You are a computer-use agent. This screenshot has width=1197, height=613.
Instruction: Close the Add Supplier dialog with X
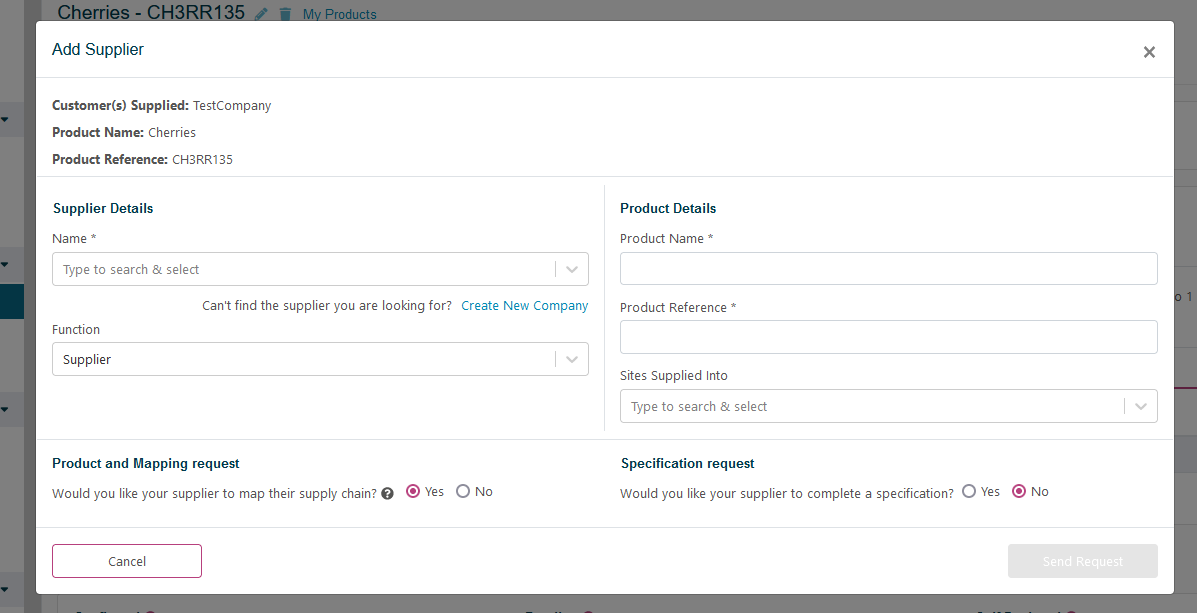click(1149, 52)
